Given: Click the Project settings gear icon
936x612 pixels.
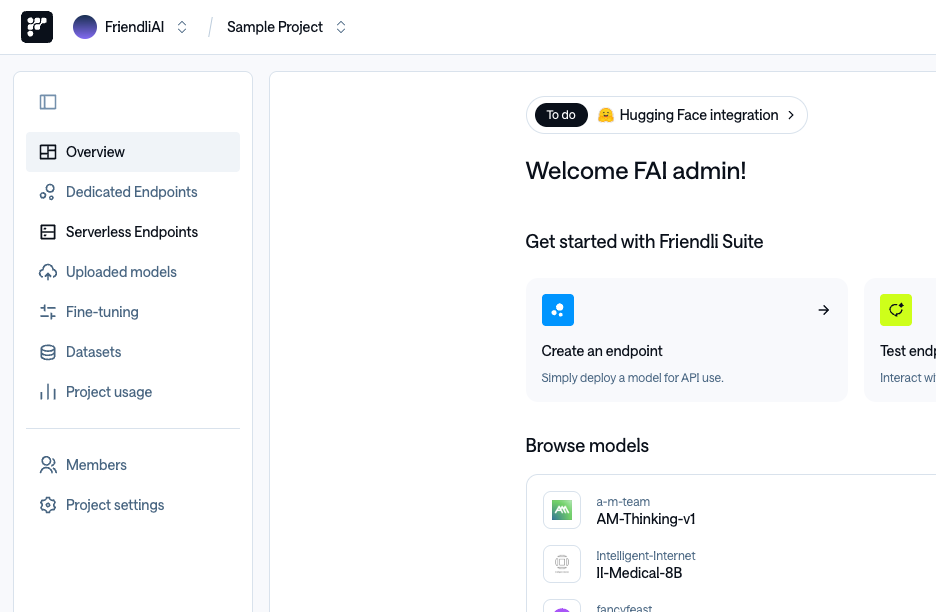Looking at the screenshot, I should pos(48,505).
